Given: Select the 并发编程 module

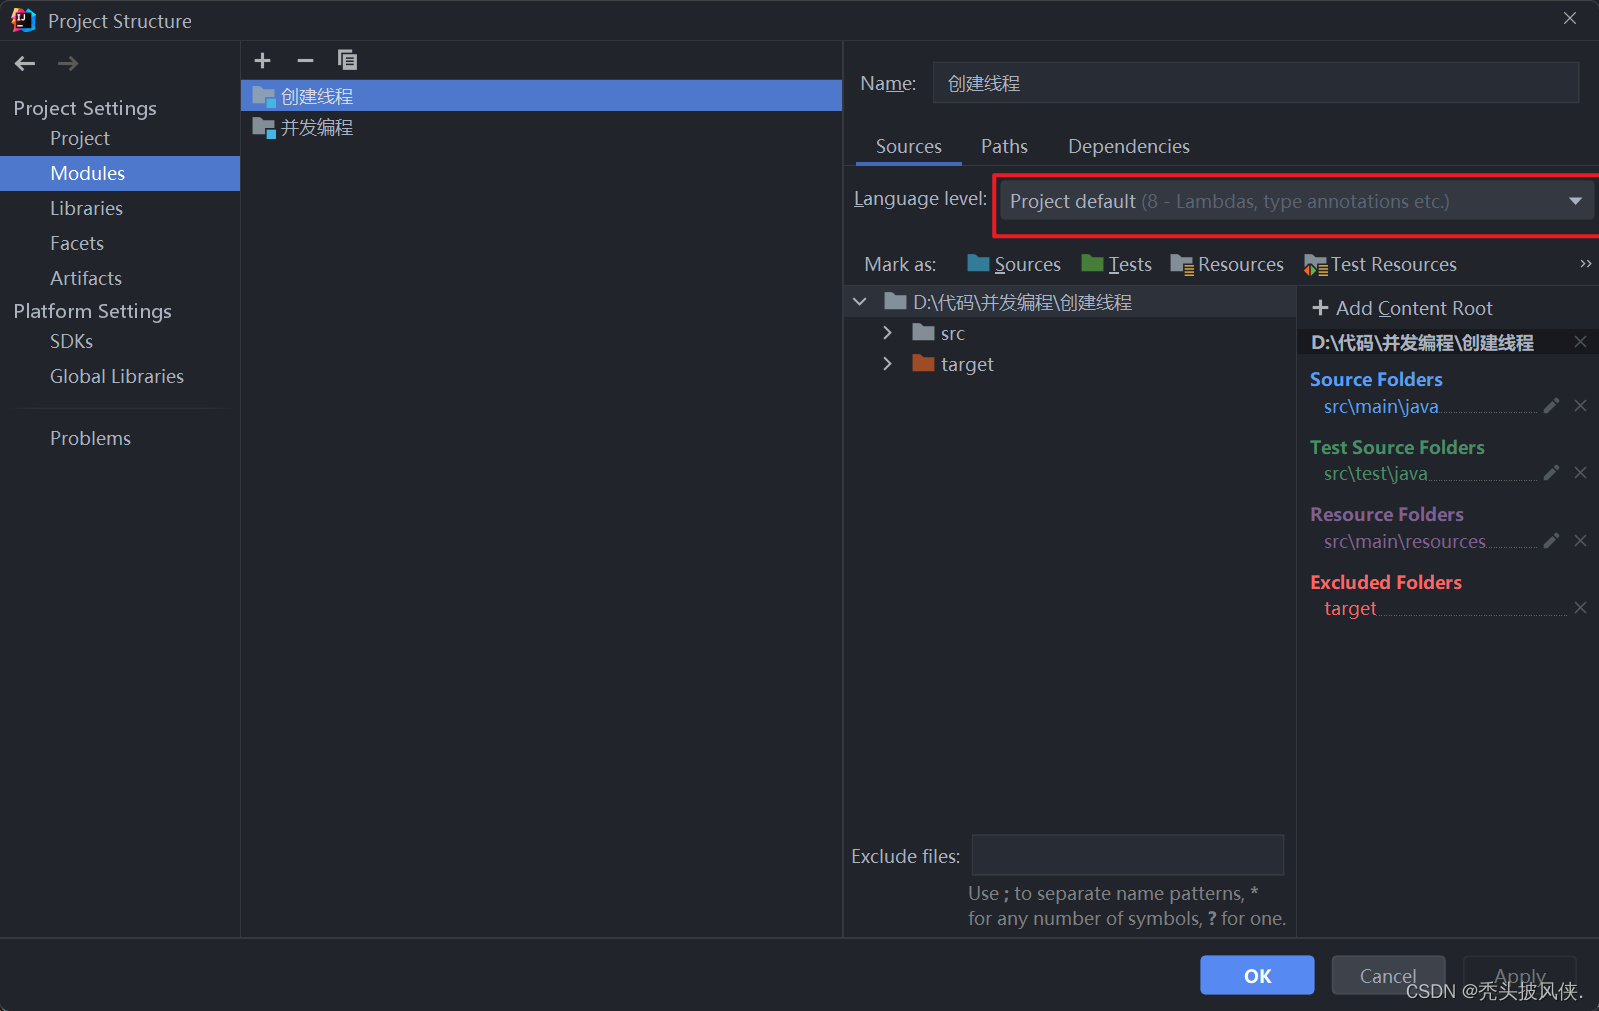Looking at the screenshot, I should (x=541, y=127).
